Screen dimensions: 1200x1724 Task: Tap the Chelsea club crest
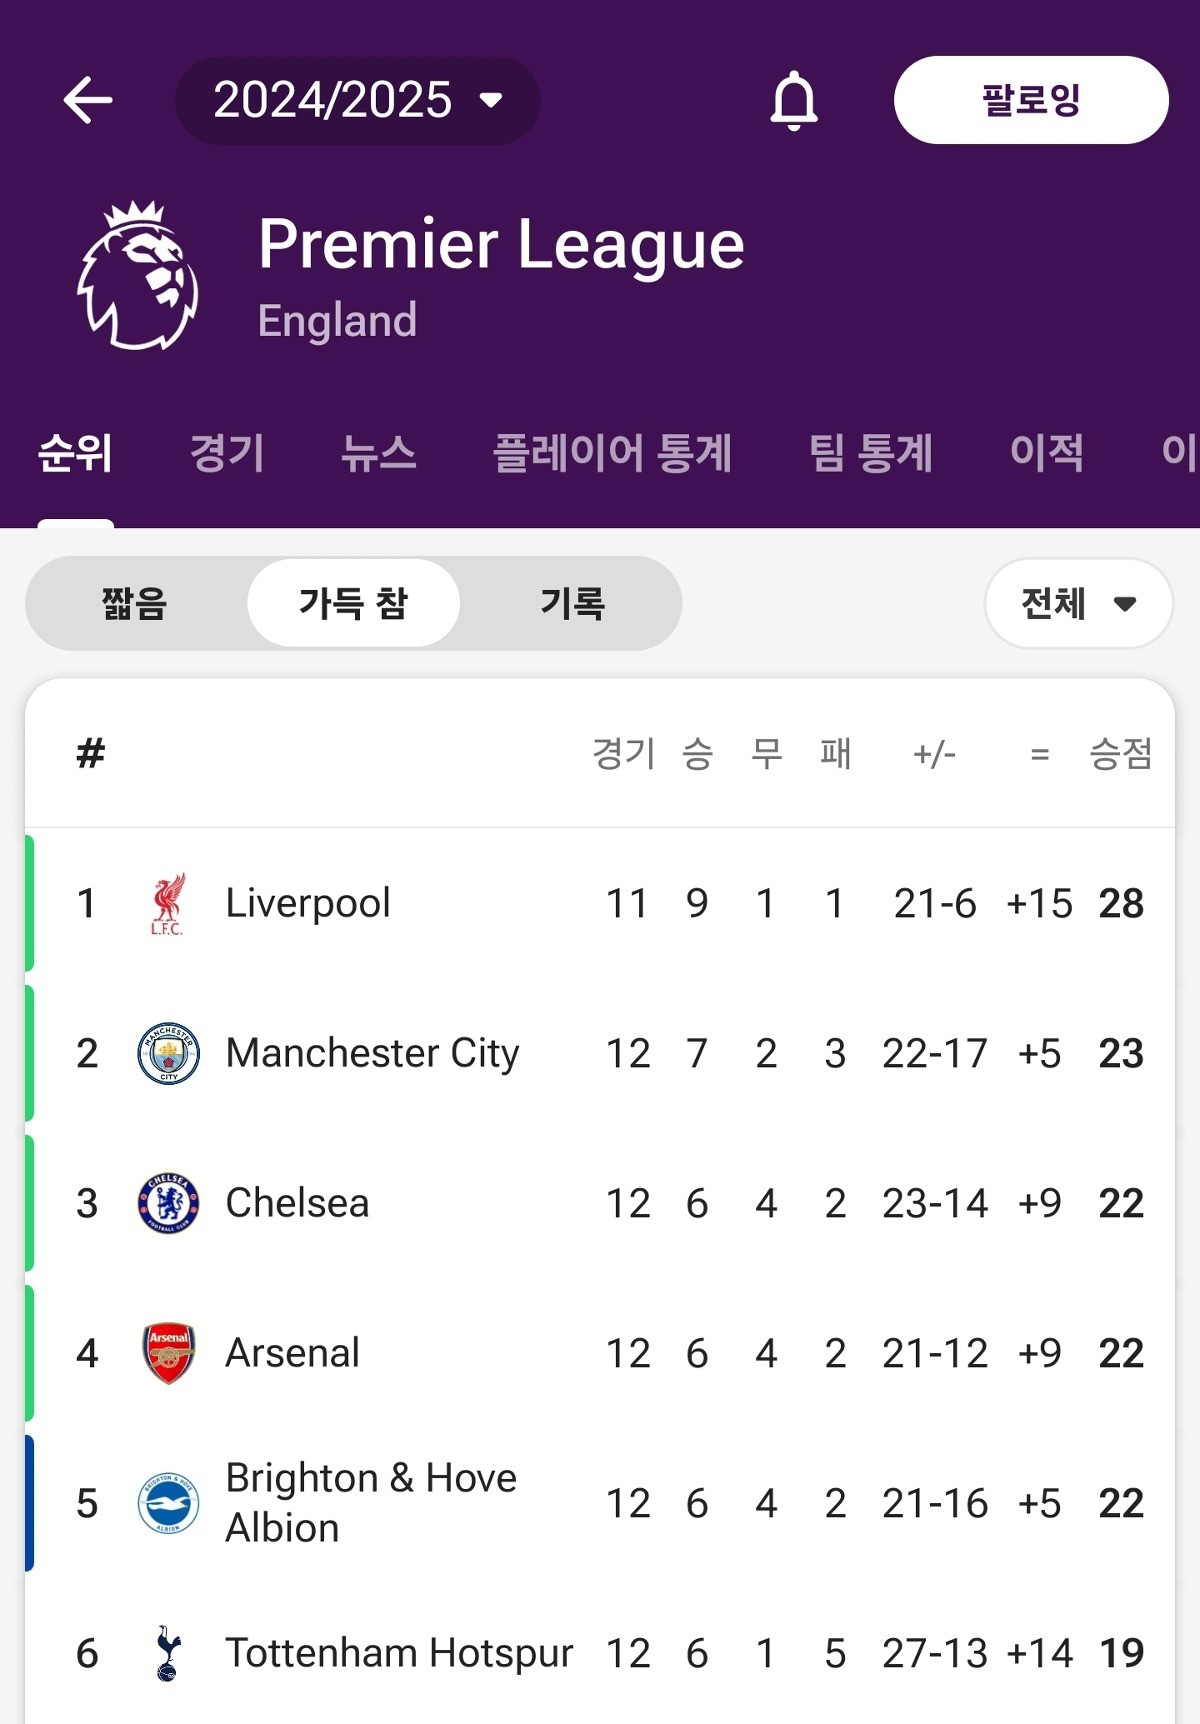(168, 1203)
